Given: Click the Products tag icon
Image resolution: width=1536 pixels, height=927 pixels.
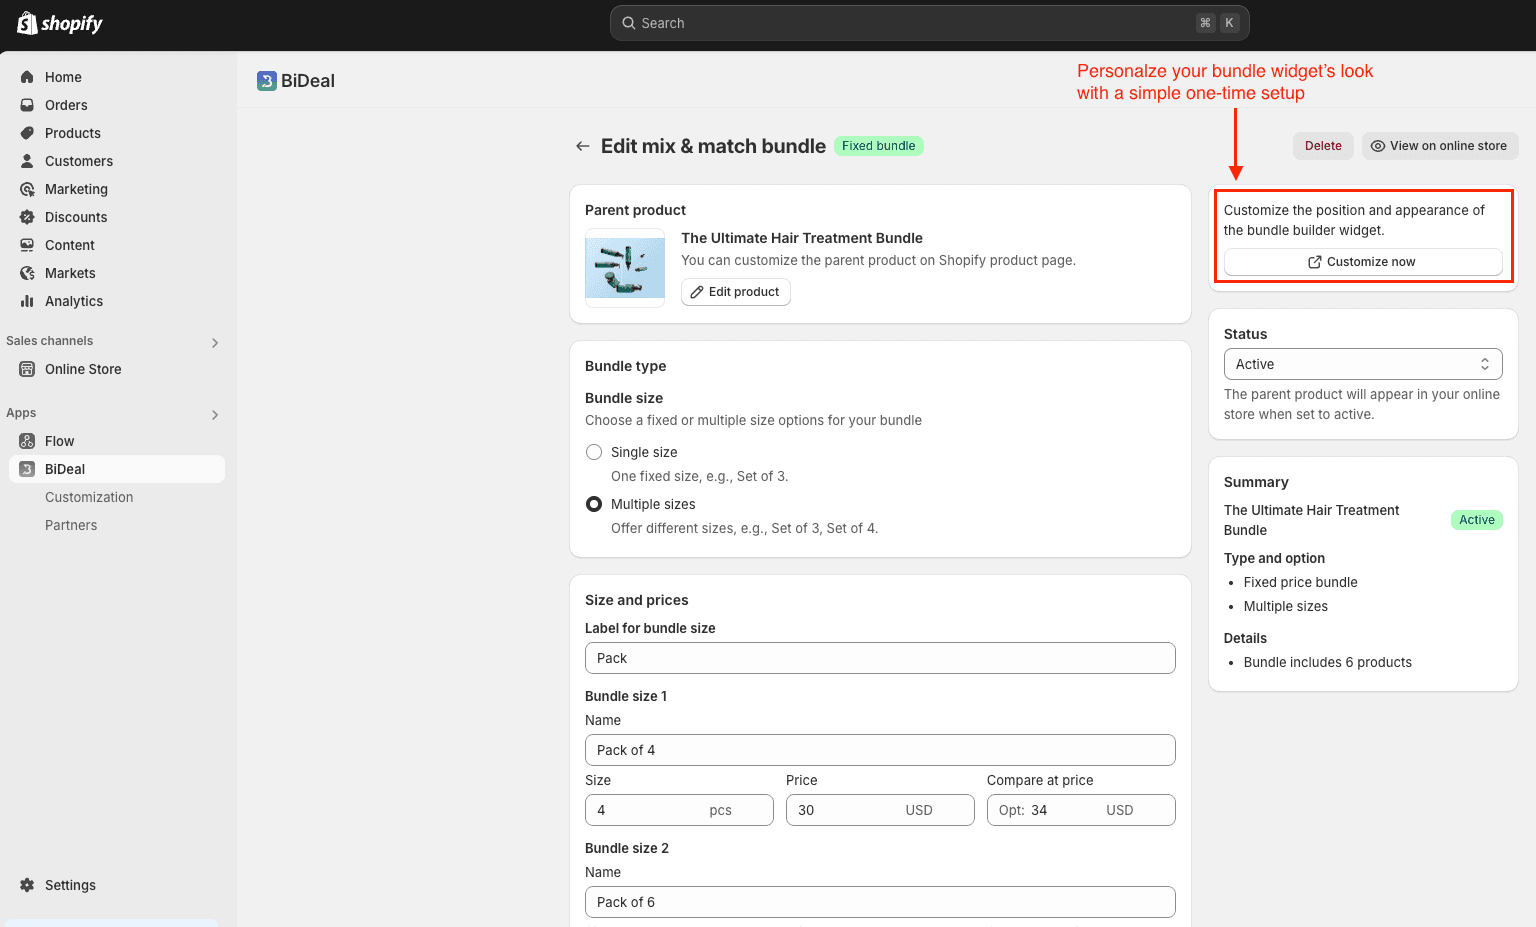Looking at the screenshot, I should (27, 133).
